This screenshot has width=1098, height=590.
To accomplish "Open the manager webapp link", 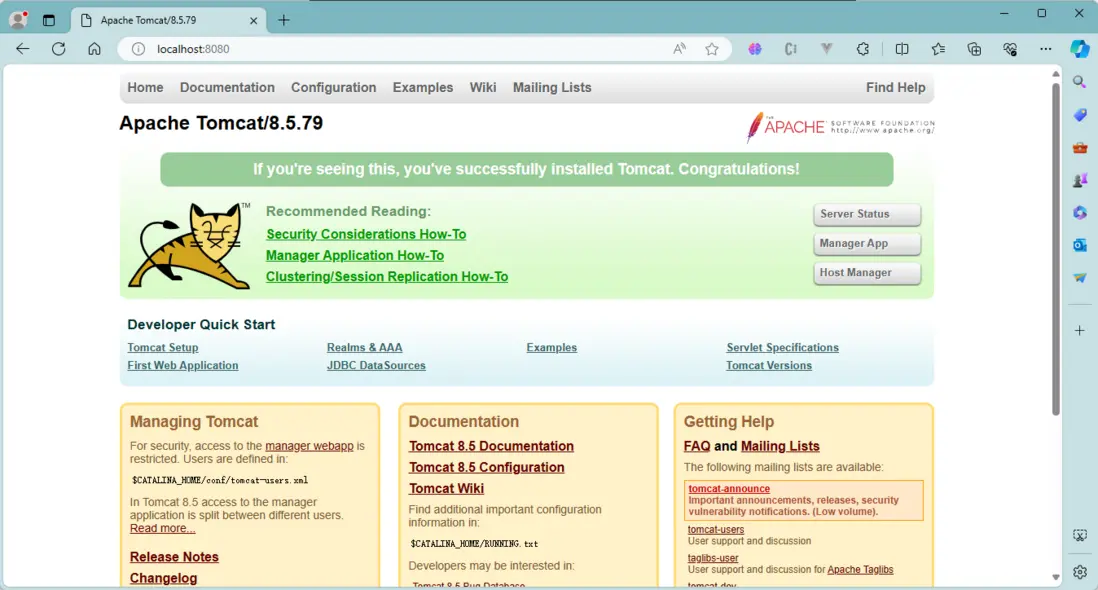I will click(309, 446).
